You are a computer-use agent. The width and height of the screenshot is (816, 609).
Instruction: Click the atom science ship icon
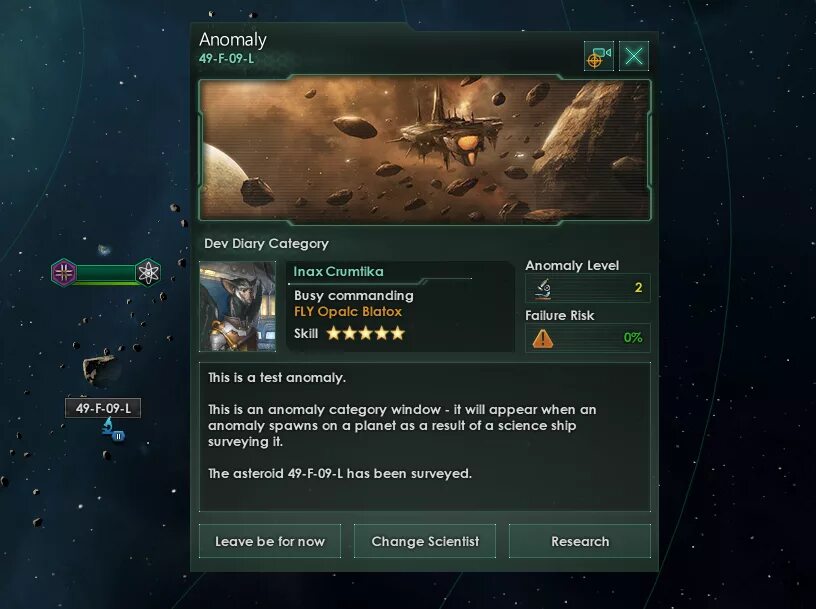pos(148,272)
